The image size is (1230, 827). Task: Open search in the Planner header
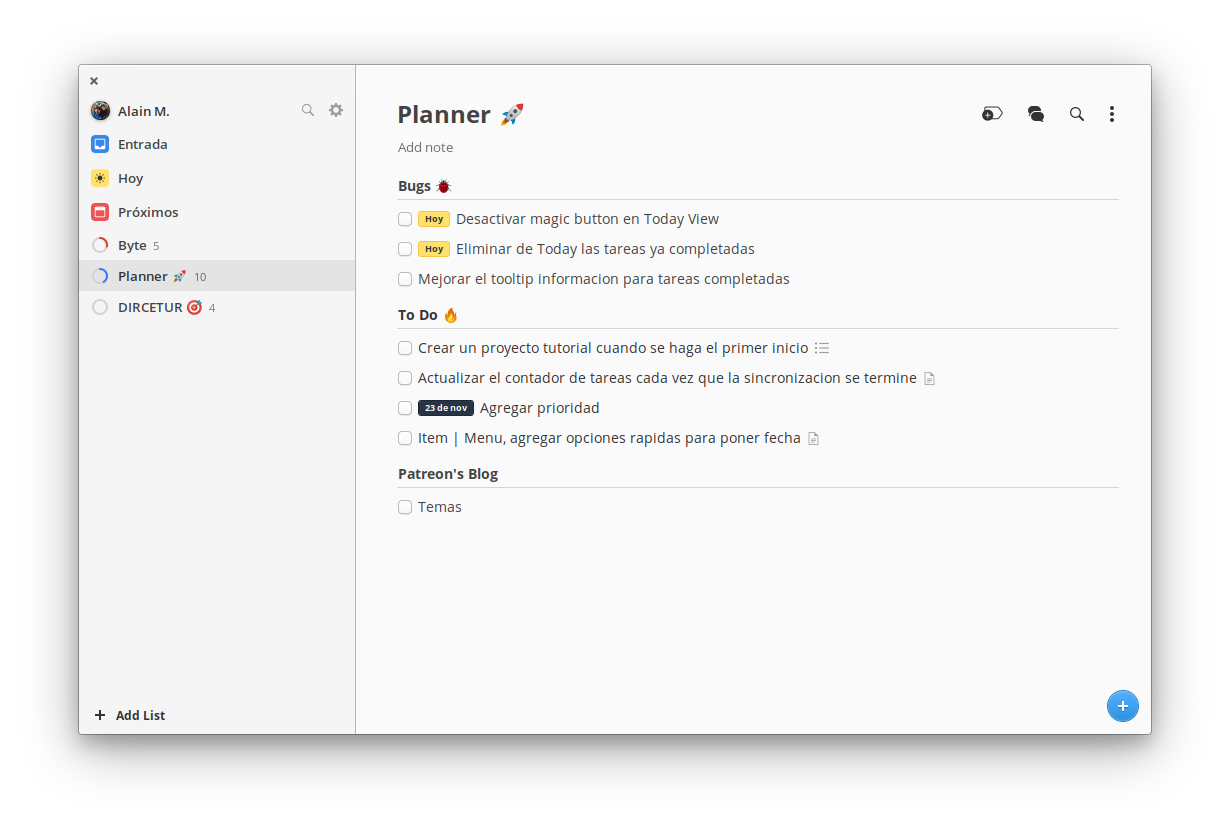[1077, 114]
